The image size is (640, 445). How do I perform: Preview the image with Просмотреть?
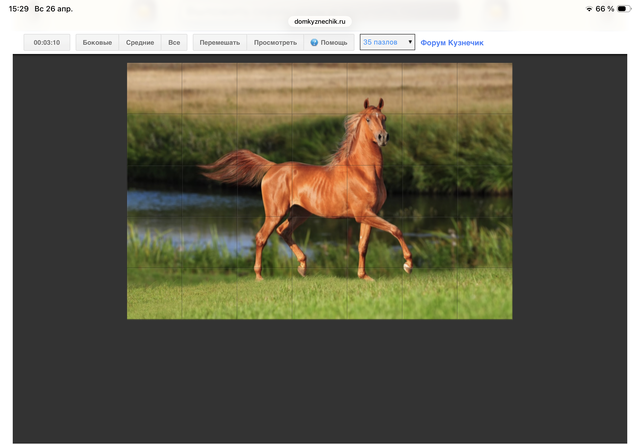(275, 43)
